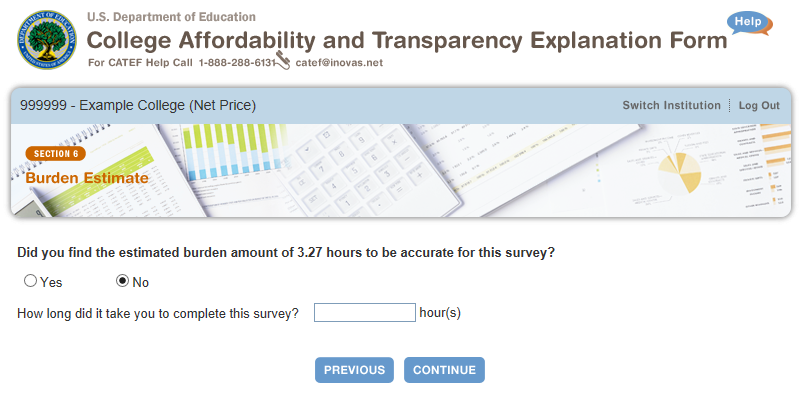Screen dimensions: 808x403
Task: Click the phone icon beside help number
Action: (283, 61)
